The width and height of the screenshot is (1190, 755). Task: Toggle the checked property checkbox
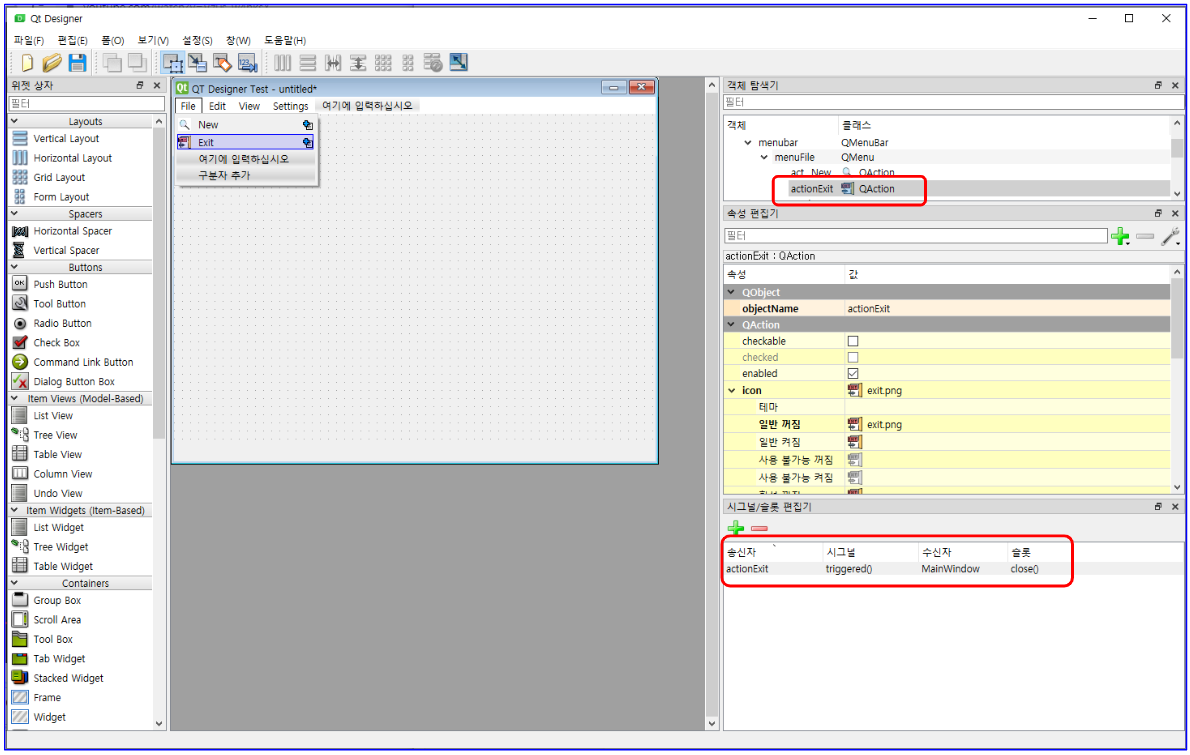[853, 357]
